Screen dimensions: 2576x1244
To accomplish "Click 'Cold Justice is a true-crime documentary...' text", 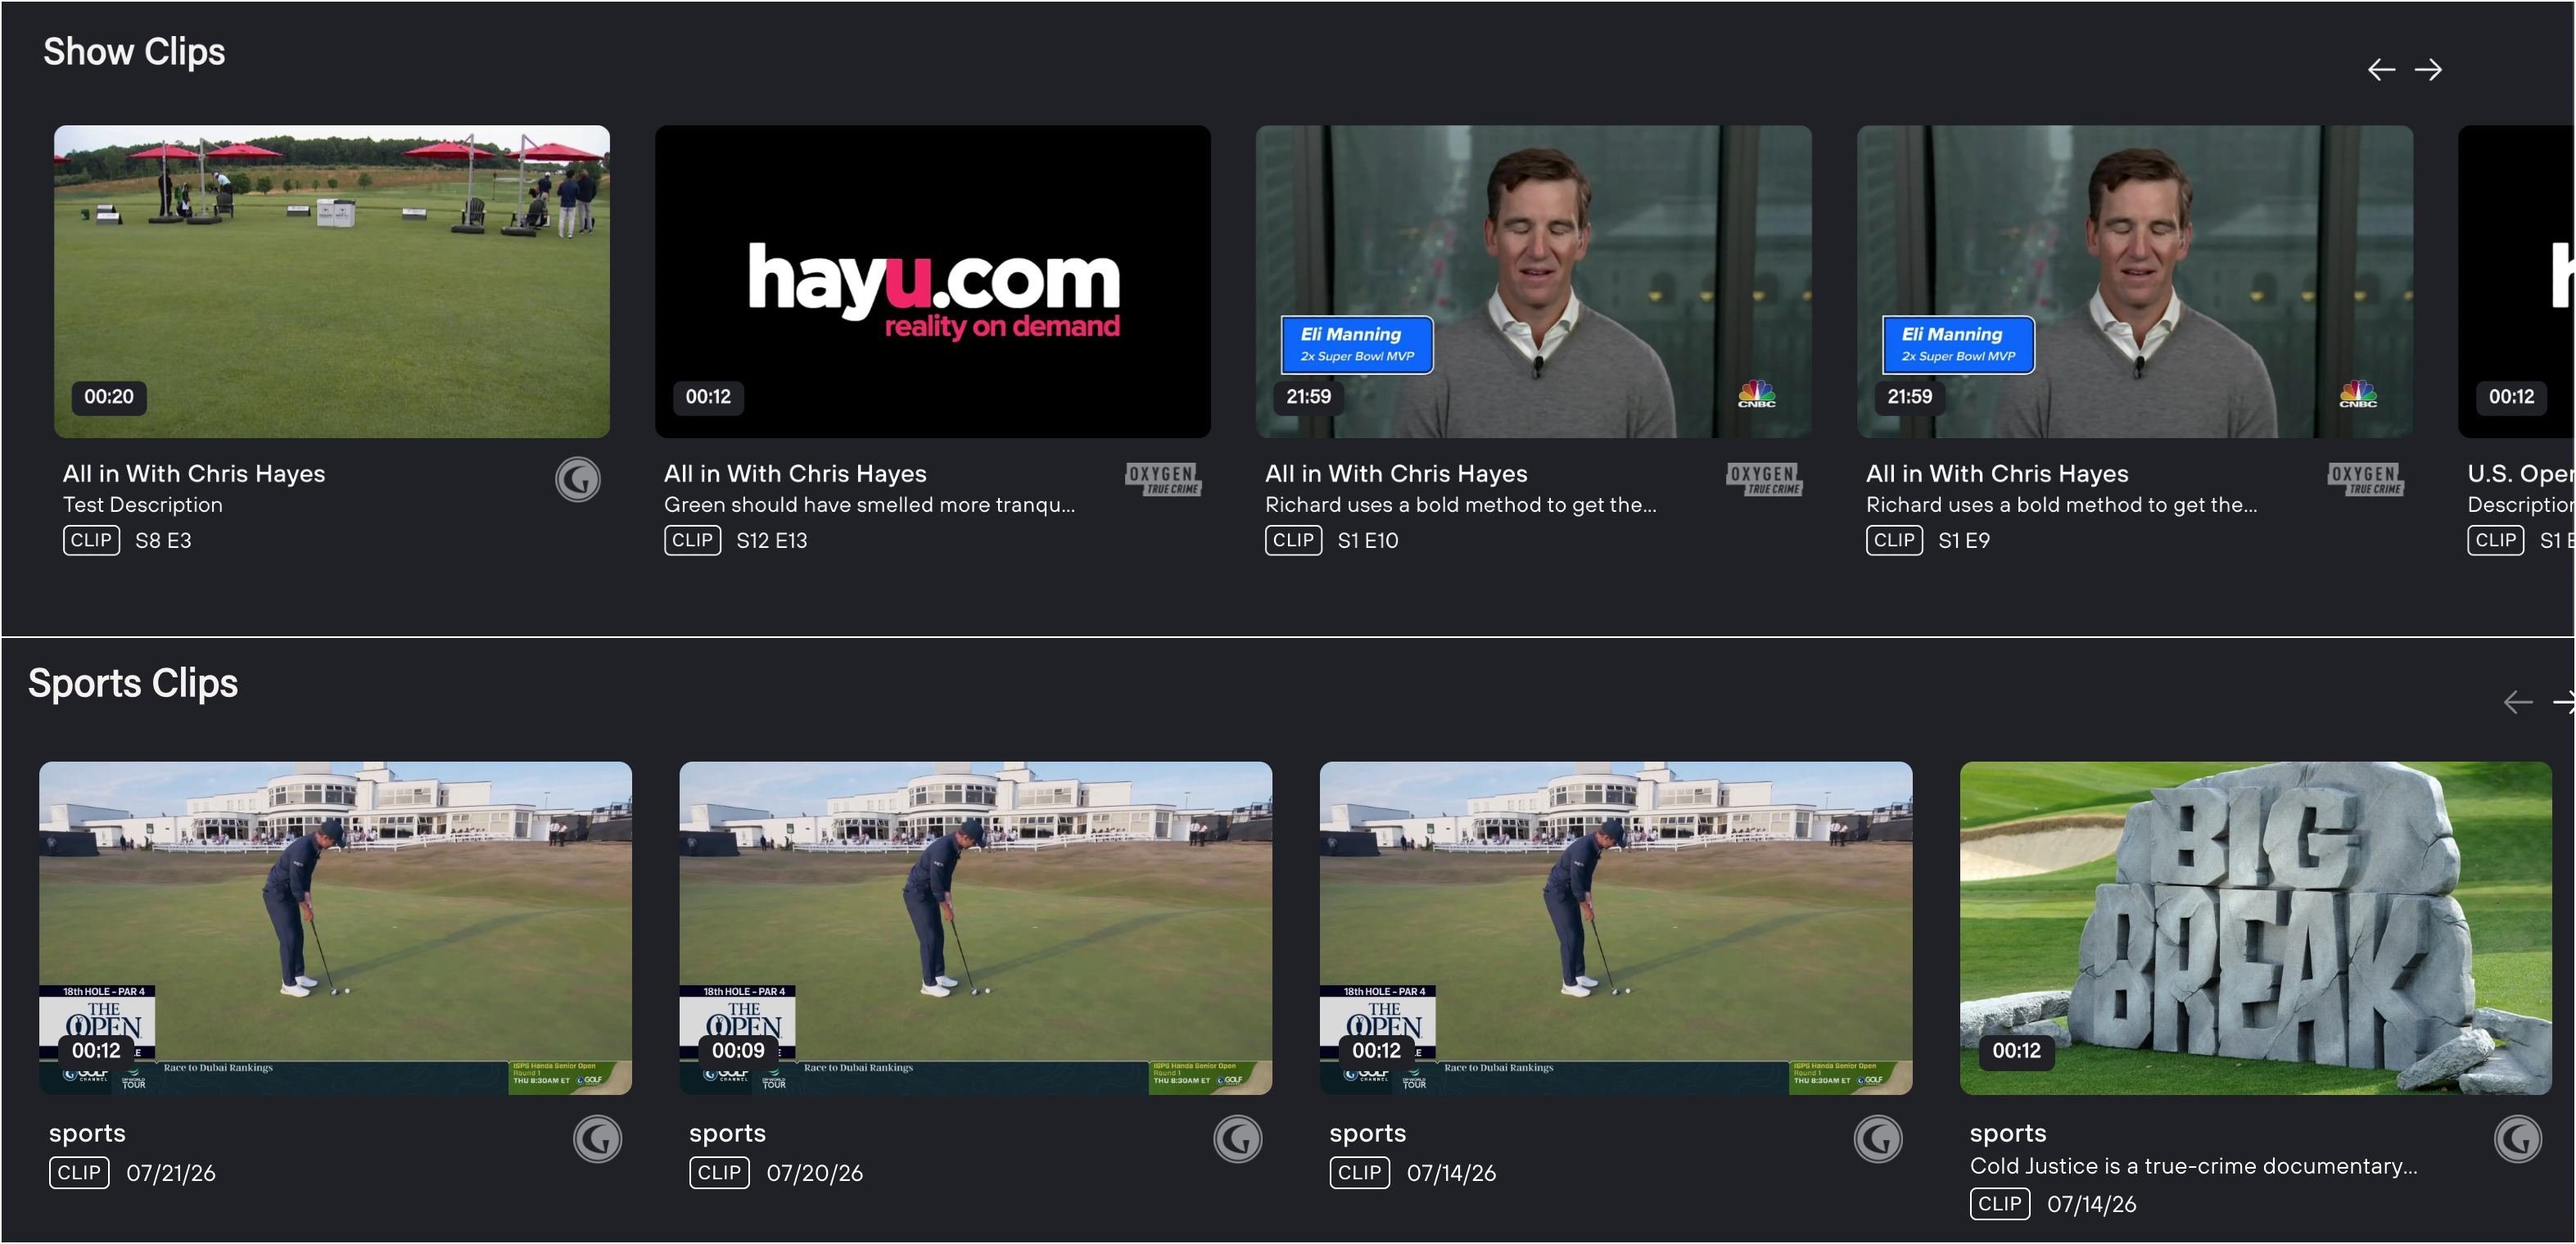I will pos(2194,1166).
